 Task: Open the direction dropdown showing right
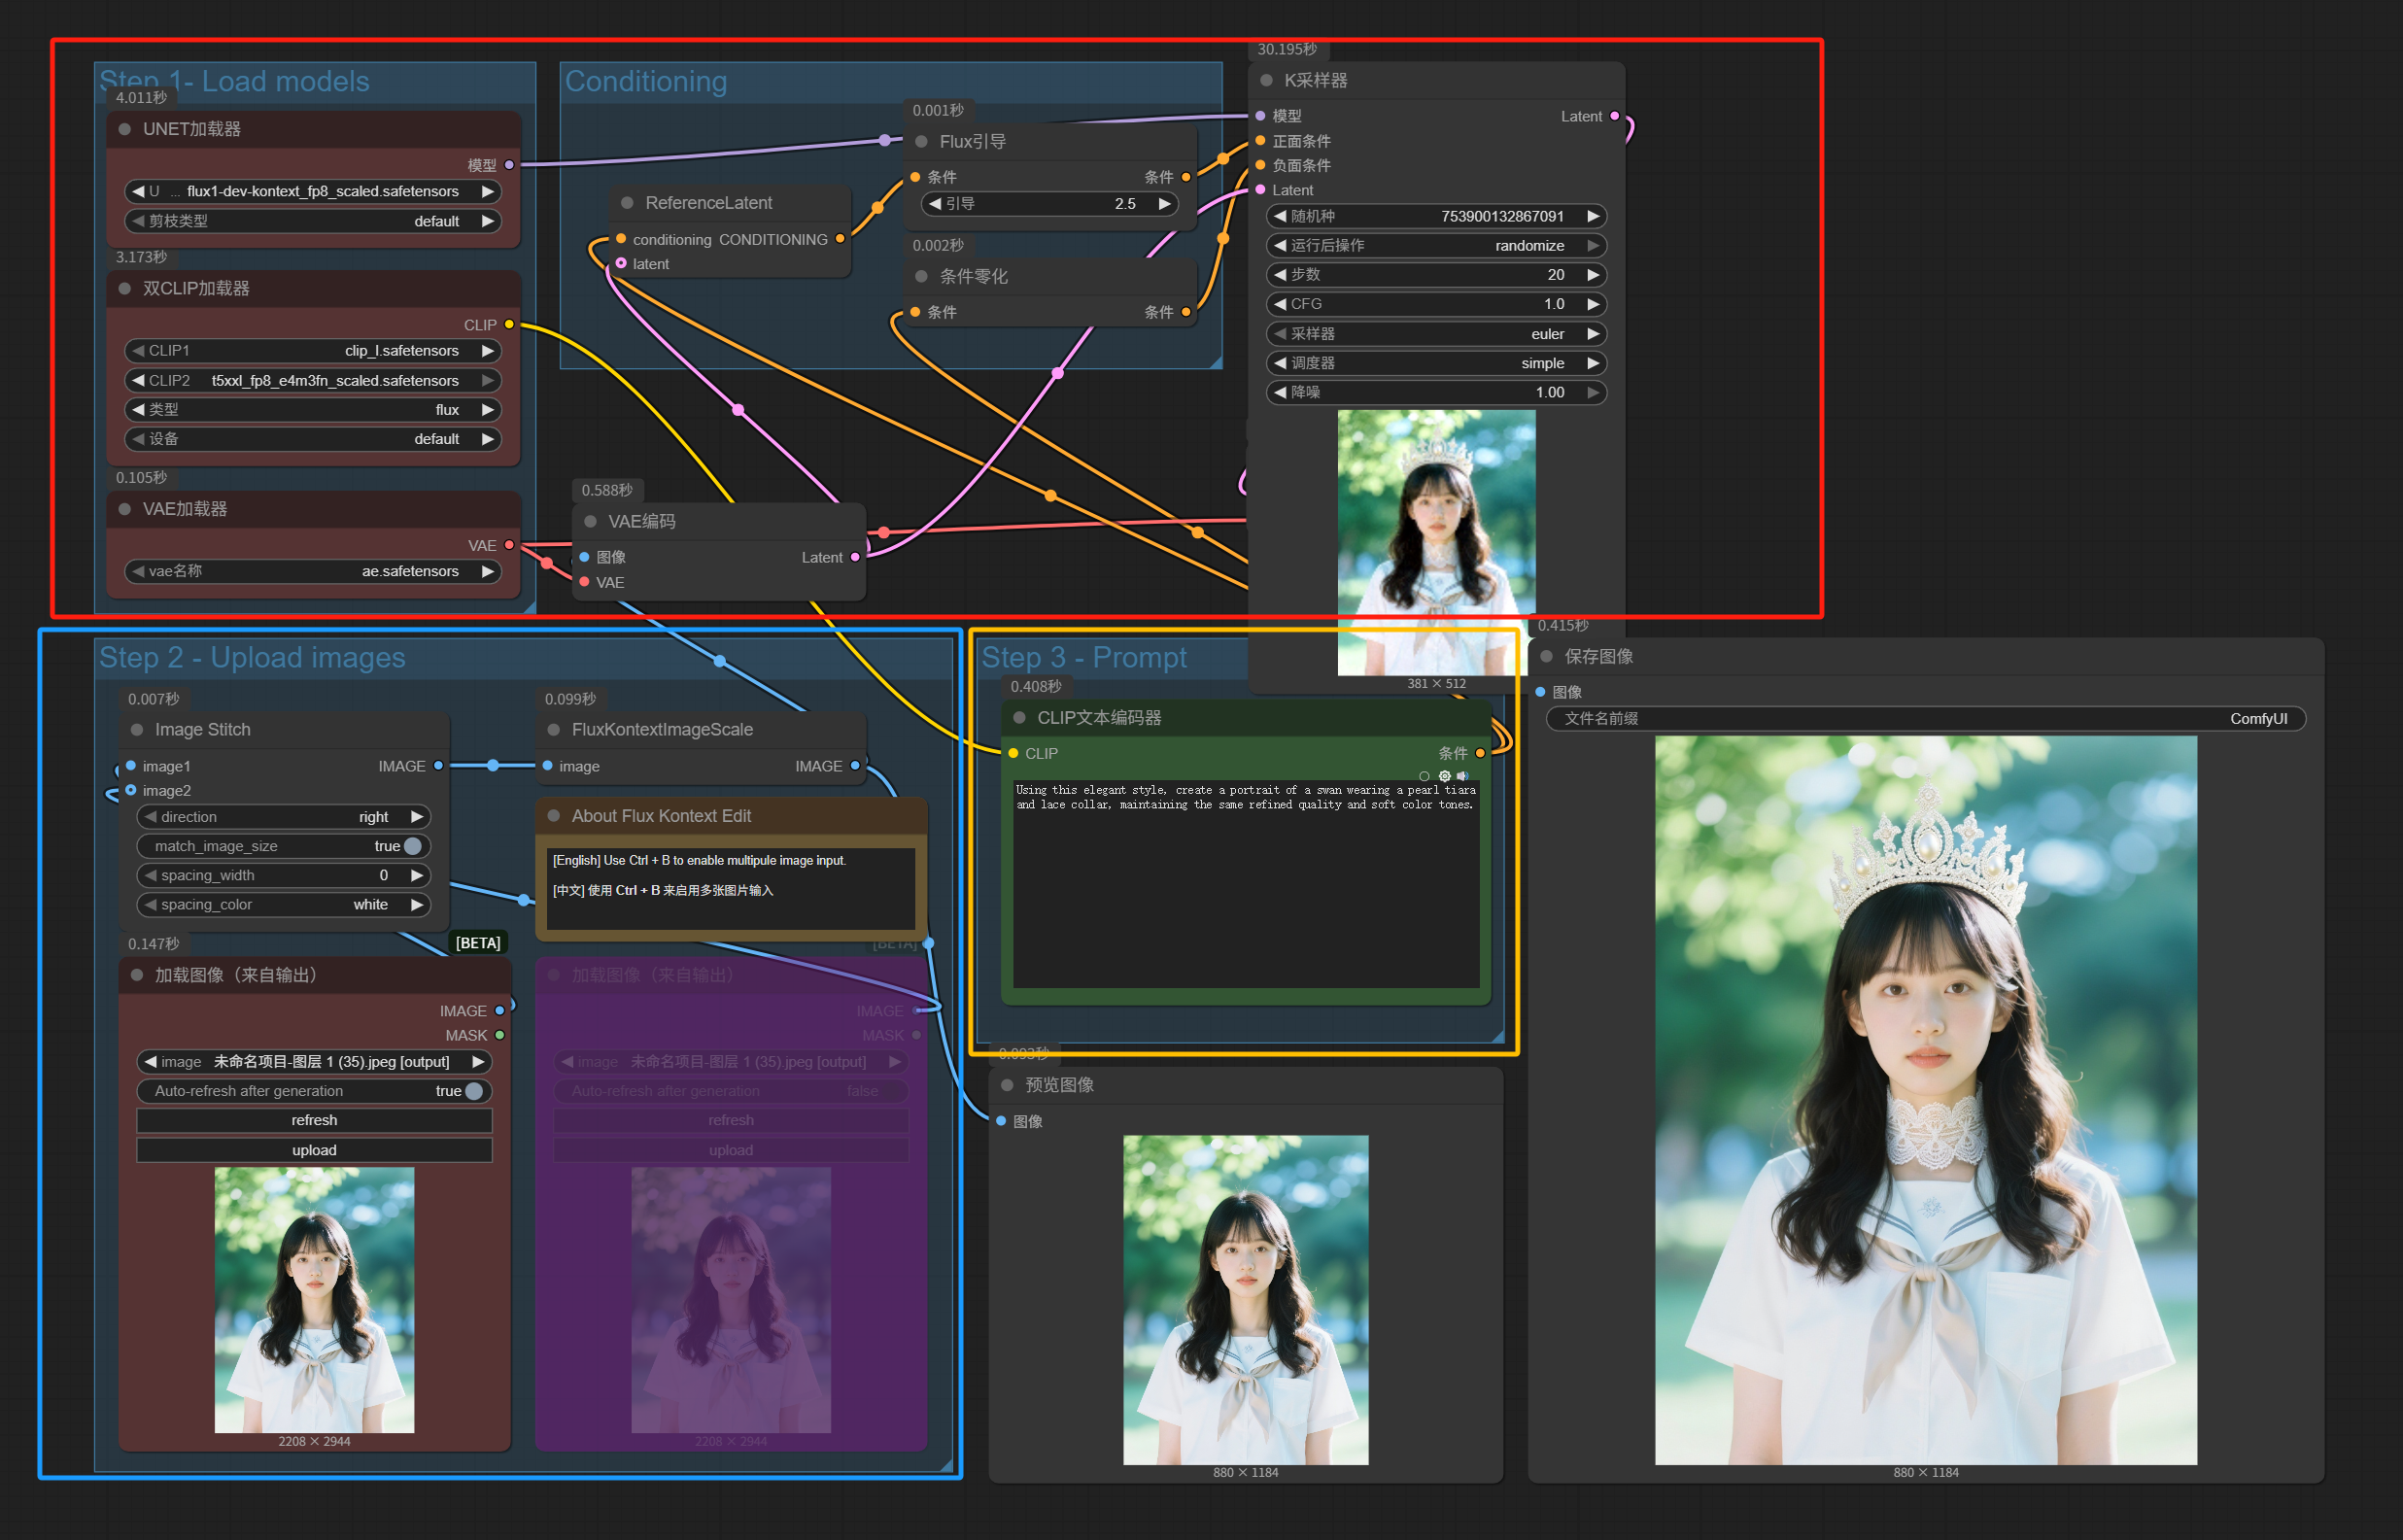[283, 817]
